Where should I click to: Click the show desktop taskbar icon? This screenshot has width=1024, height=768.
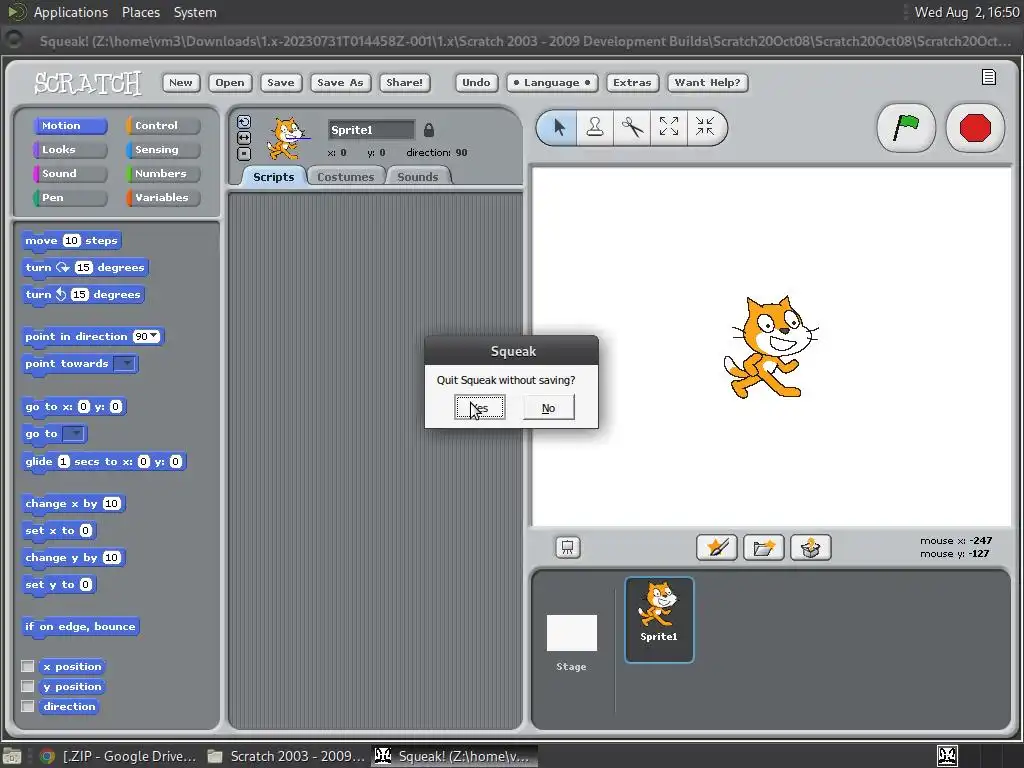coord(12,756)
